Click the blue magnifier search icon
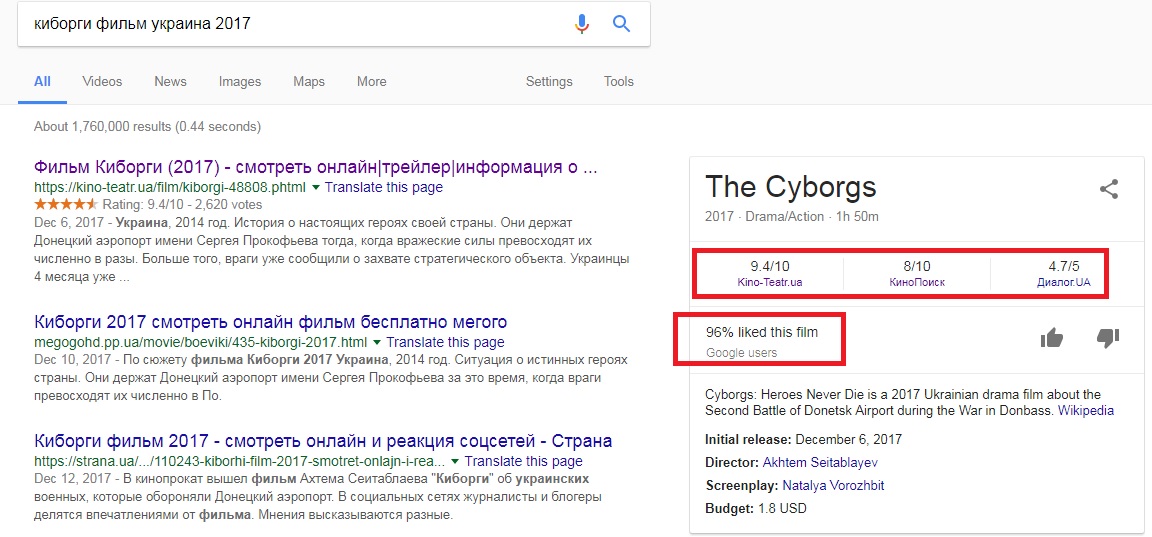Viewport: 1152px width, 537px height. tap(621, 24)
